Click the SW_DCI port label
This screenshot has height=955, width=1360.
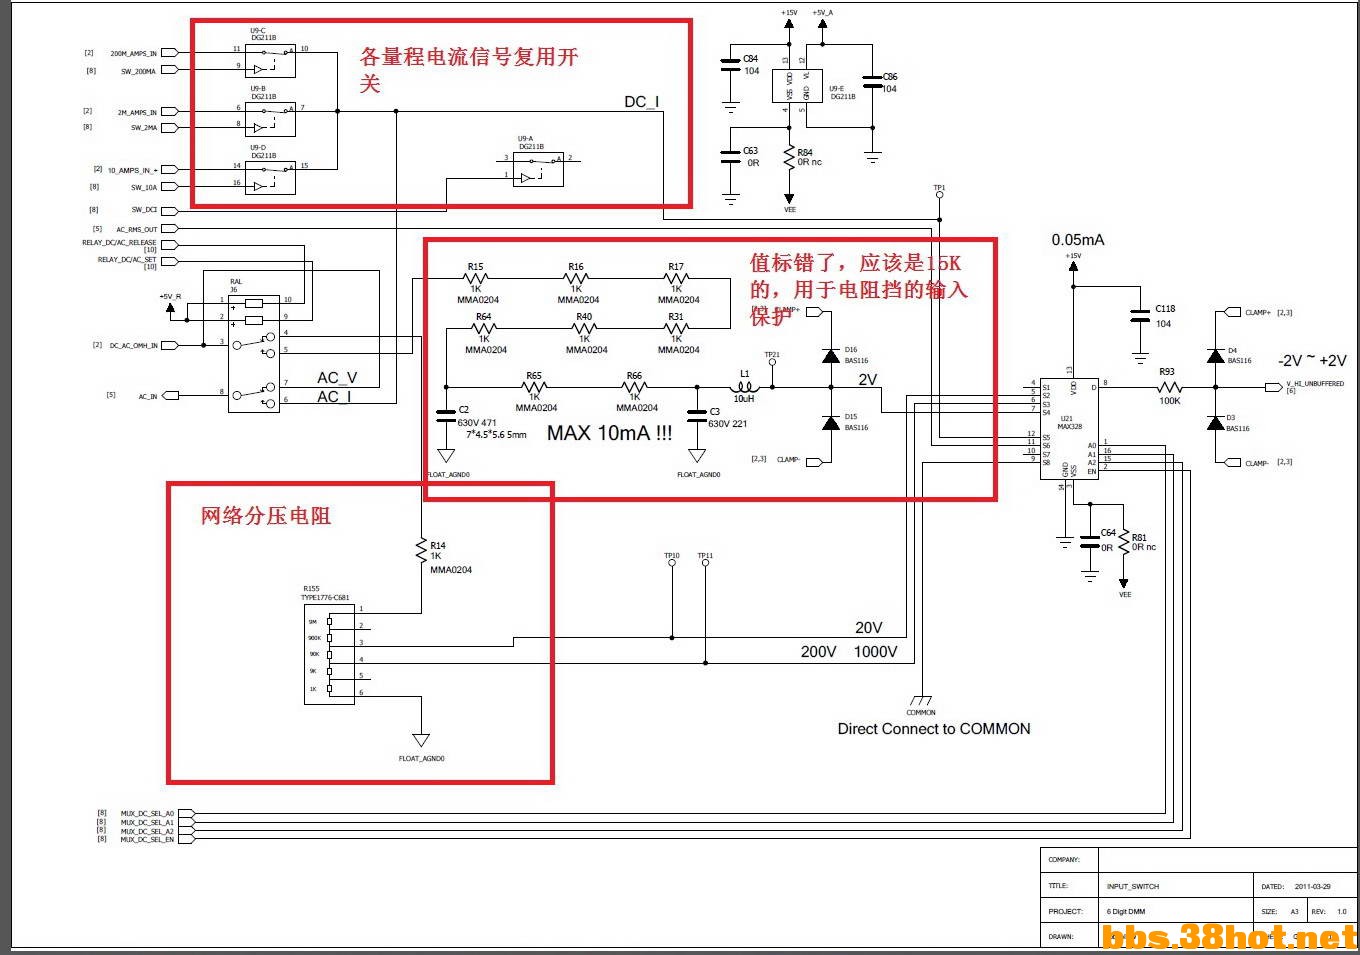(144, 210)
